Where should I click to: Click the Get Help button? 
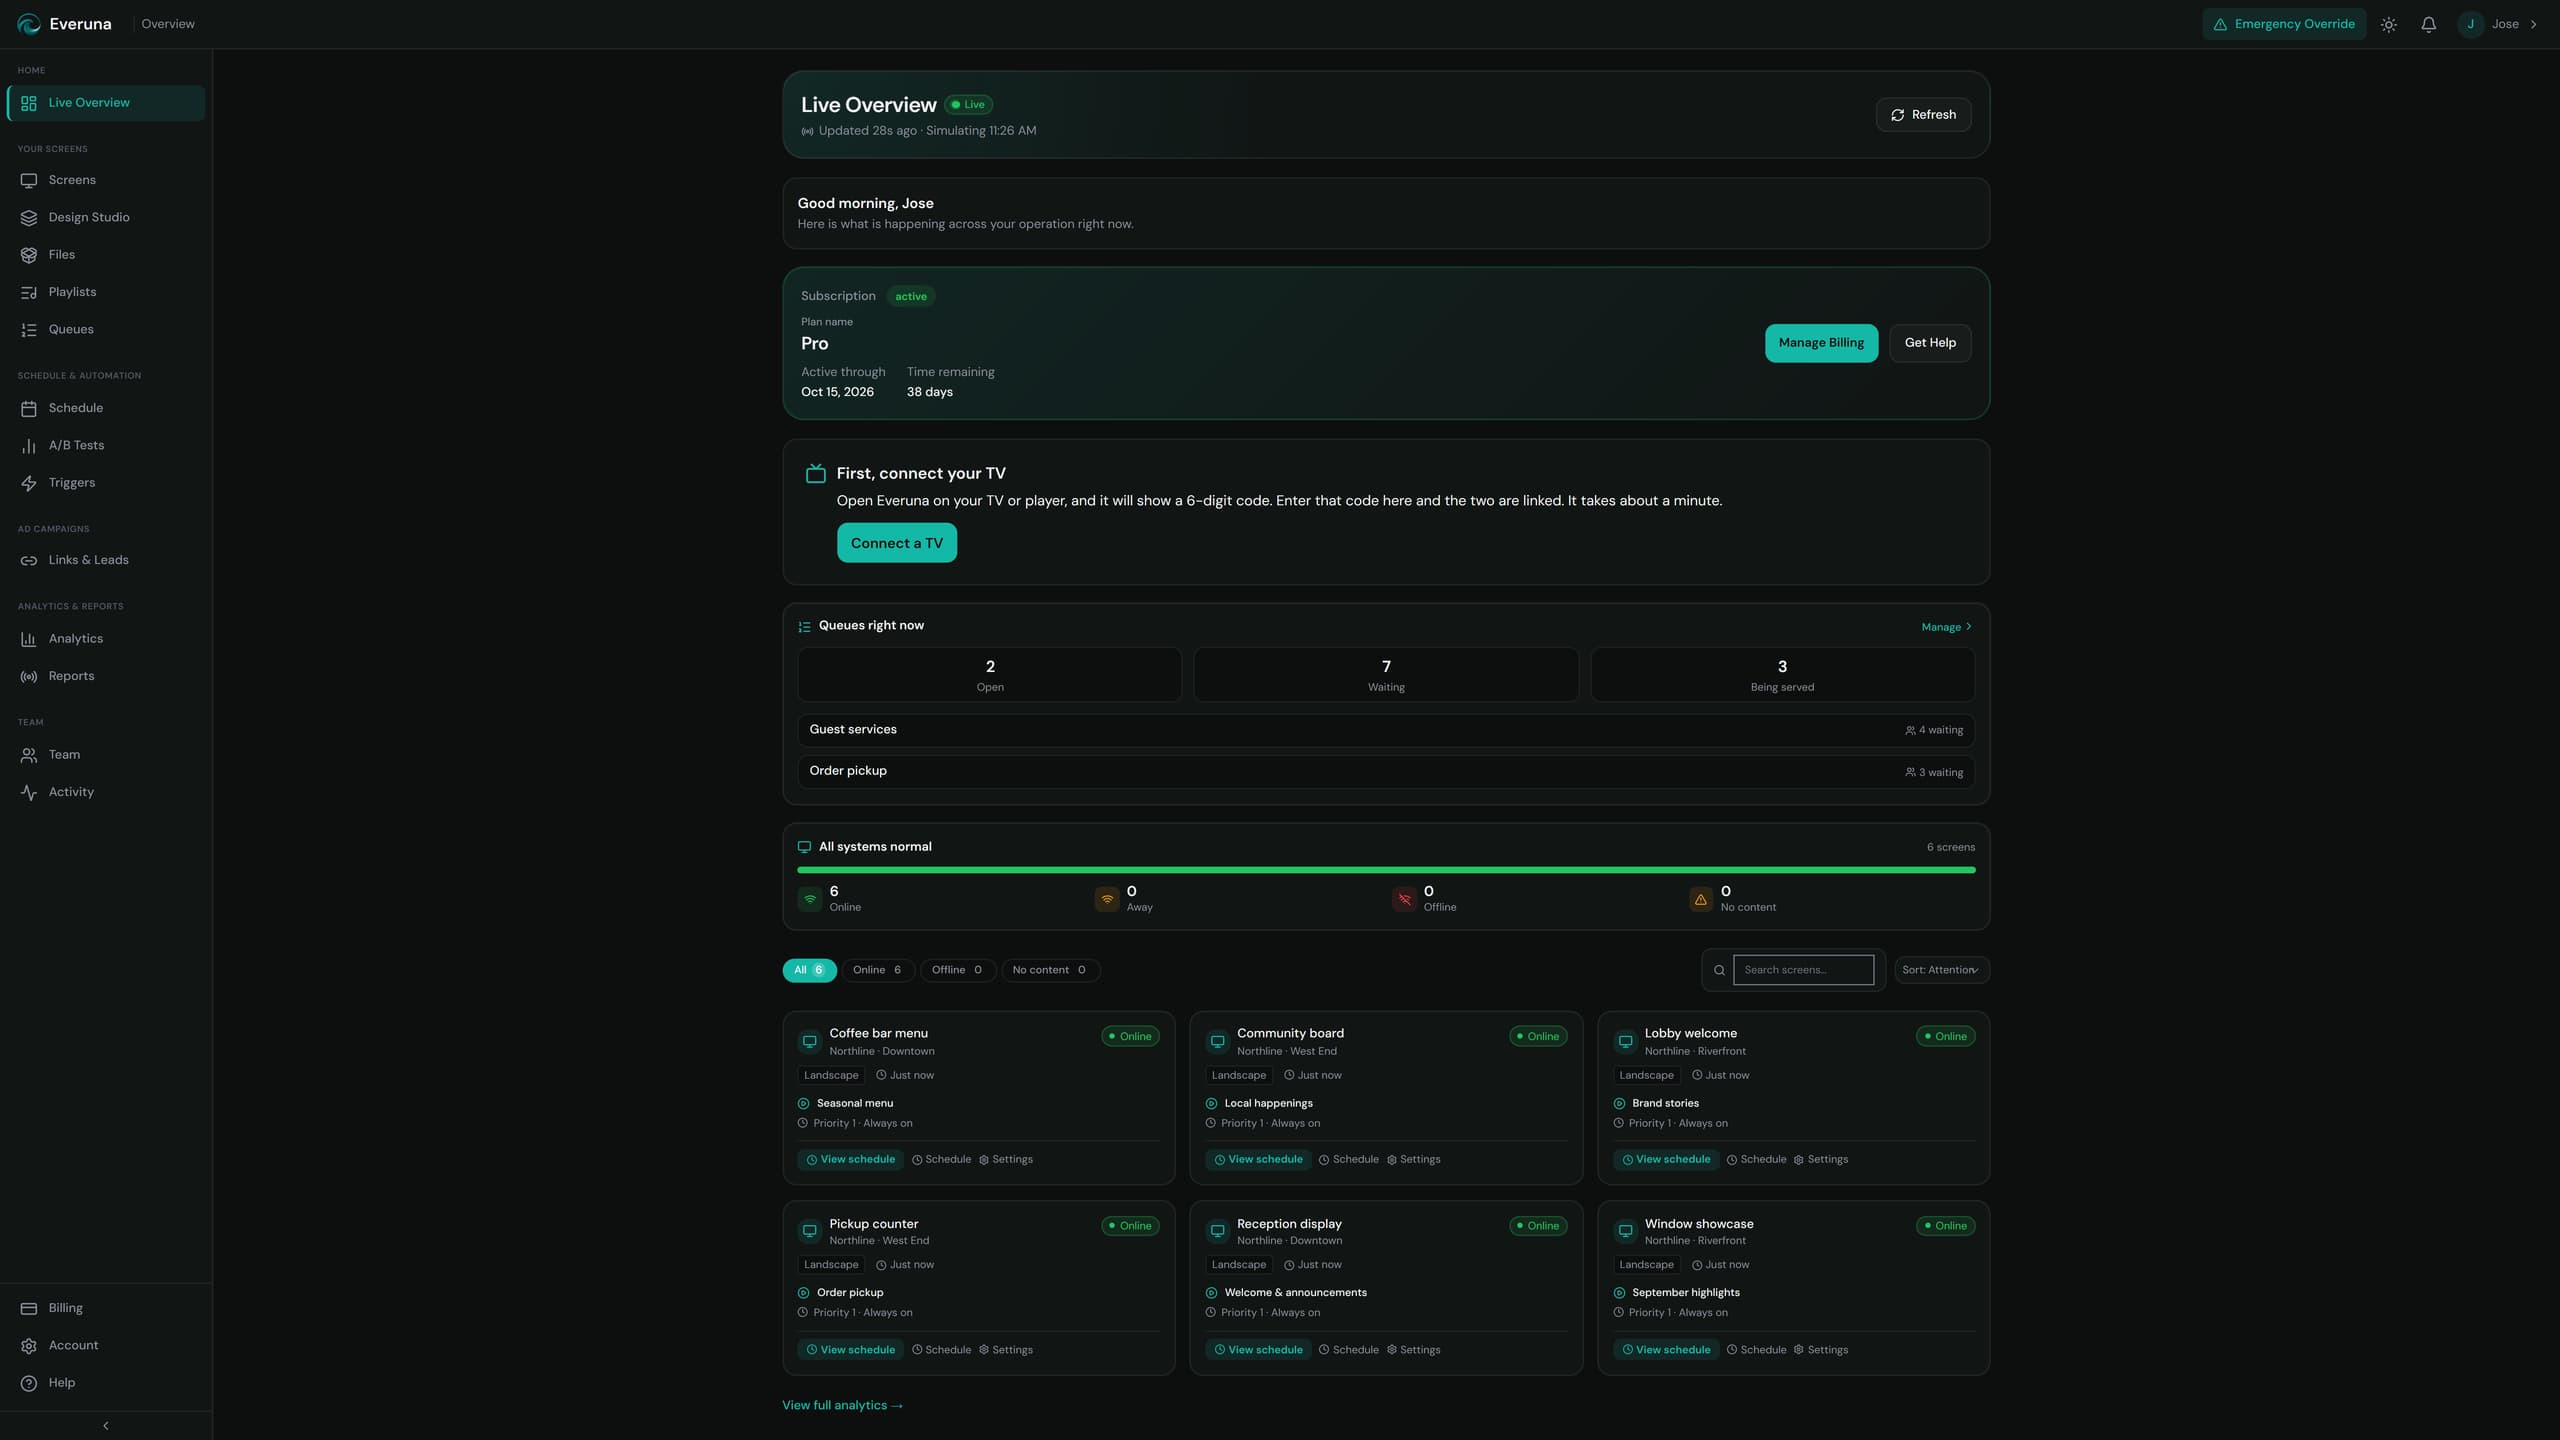tap(1930, 343)
